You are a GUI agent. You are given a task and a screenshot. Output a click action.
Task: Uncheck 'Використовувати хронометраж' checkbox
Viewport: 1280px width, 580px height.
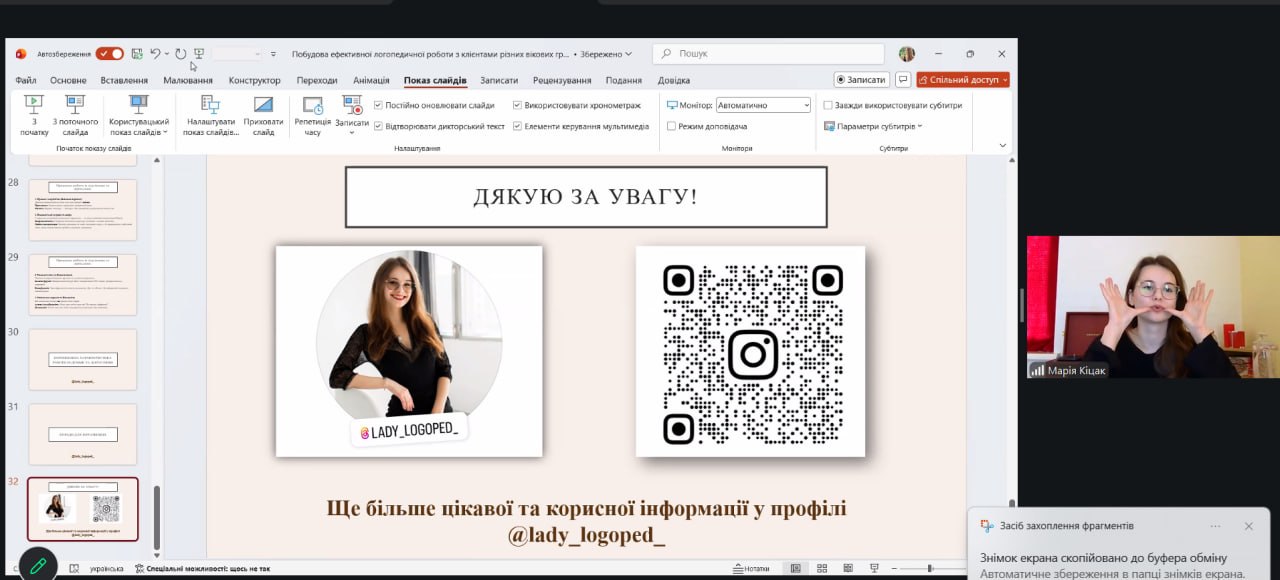click(x=517, y=105)
